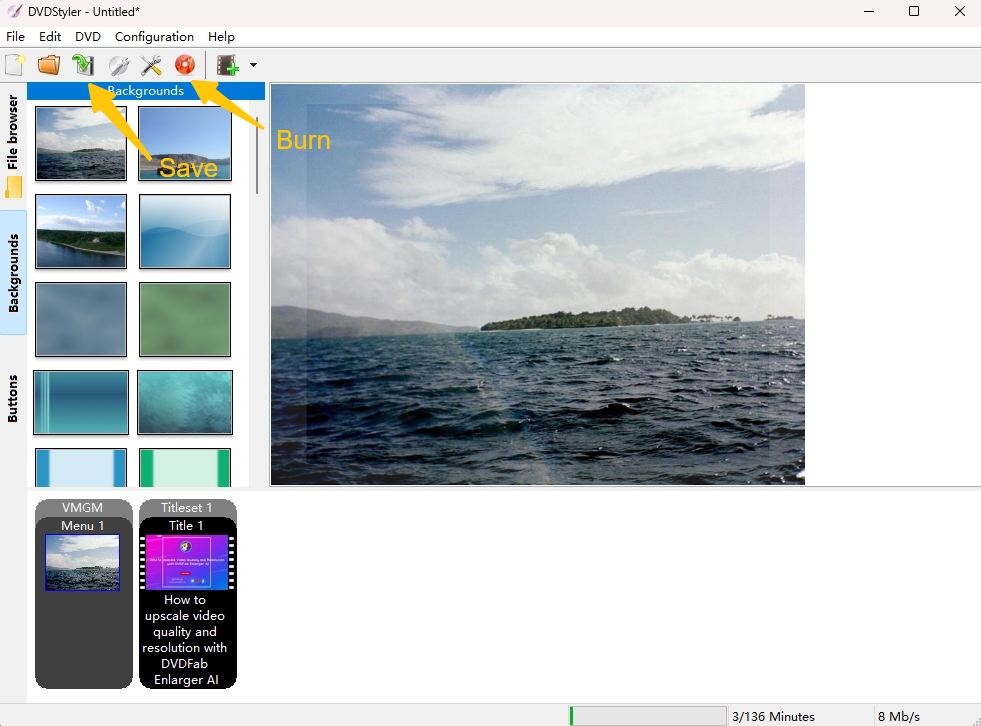Image resolution: width=981 pixels, height=726 pixels.
Task: Expand the add-file dropdown arrow
Action: click(x=253, y=66)
